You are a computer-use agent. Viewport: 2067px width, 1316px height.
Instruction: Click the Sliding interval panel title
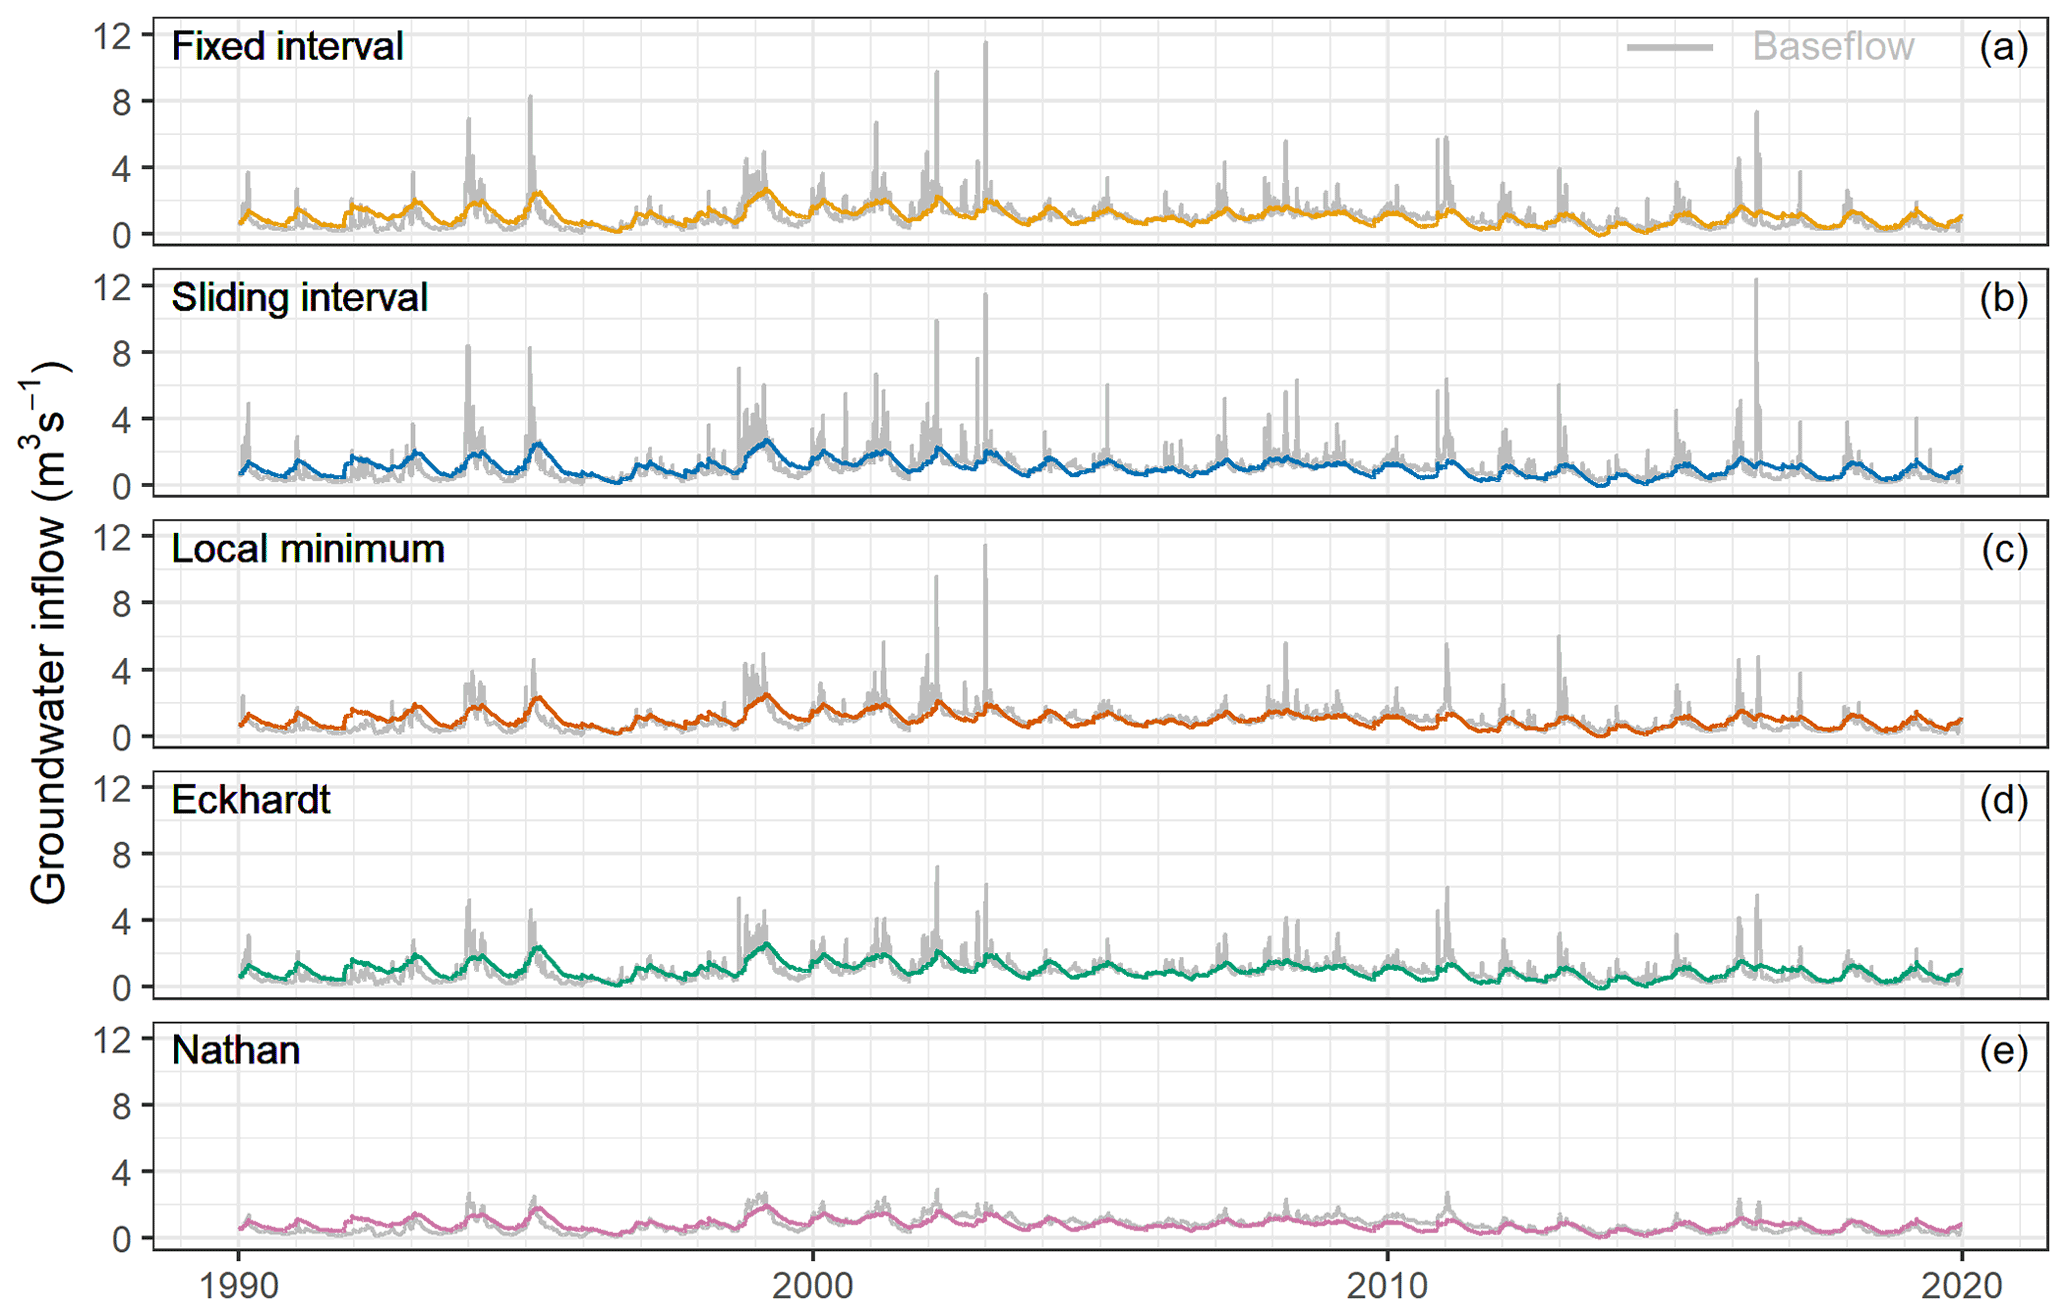click(x=299, y=298)
